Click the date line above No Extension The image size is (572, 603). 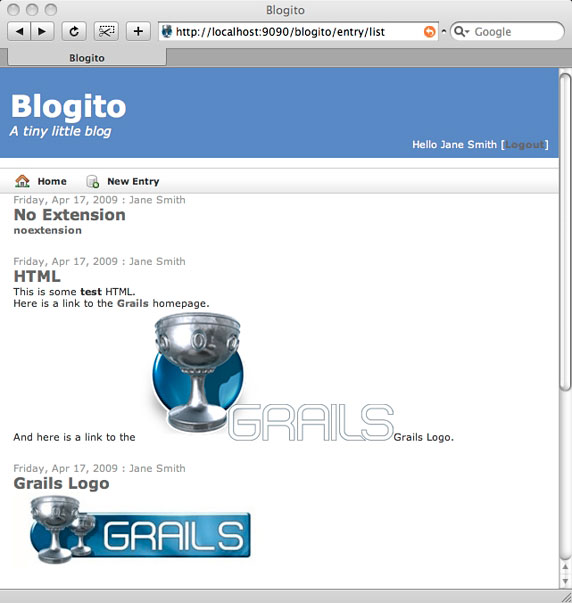[x=99, y=200]
